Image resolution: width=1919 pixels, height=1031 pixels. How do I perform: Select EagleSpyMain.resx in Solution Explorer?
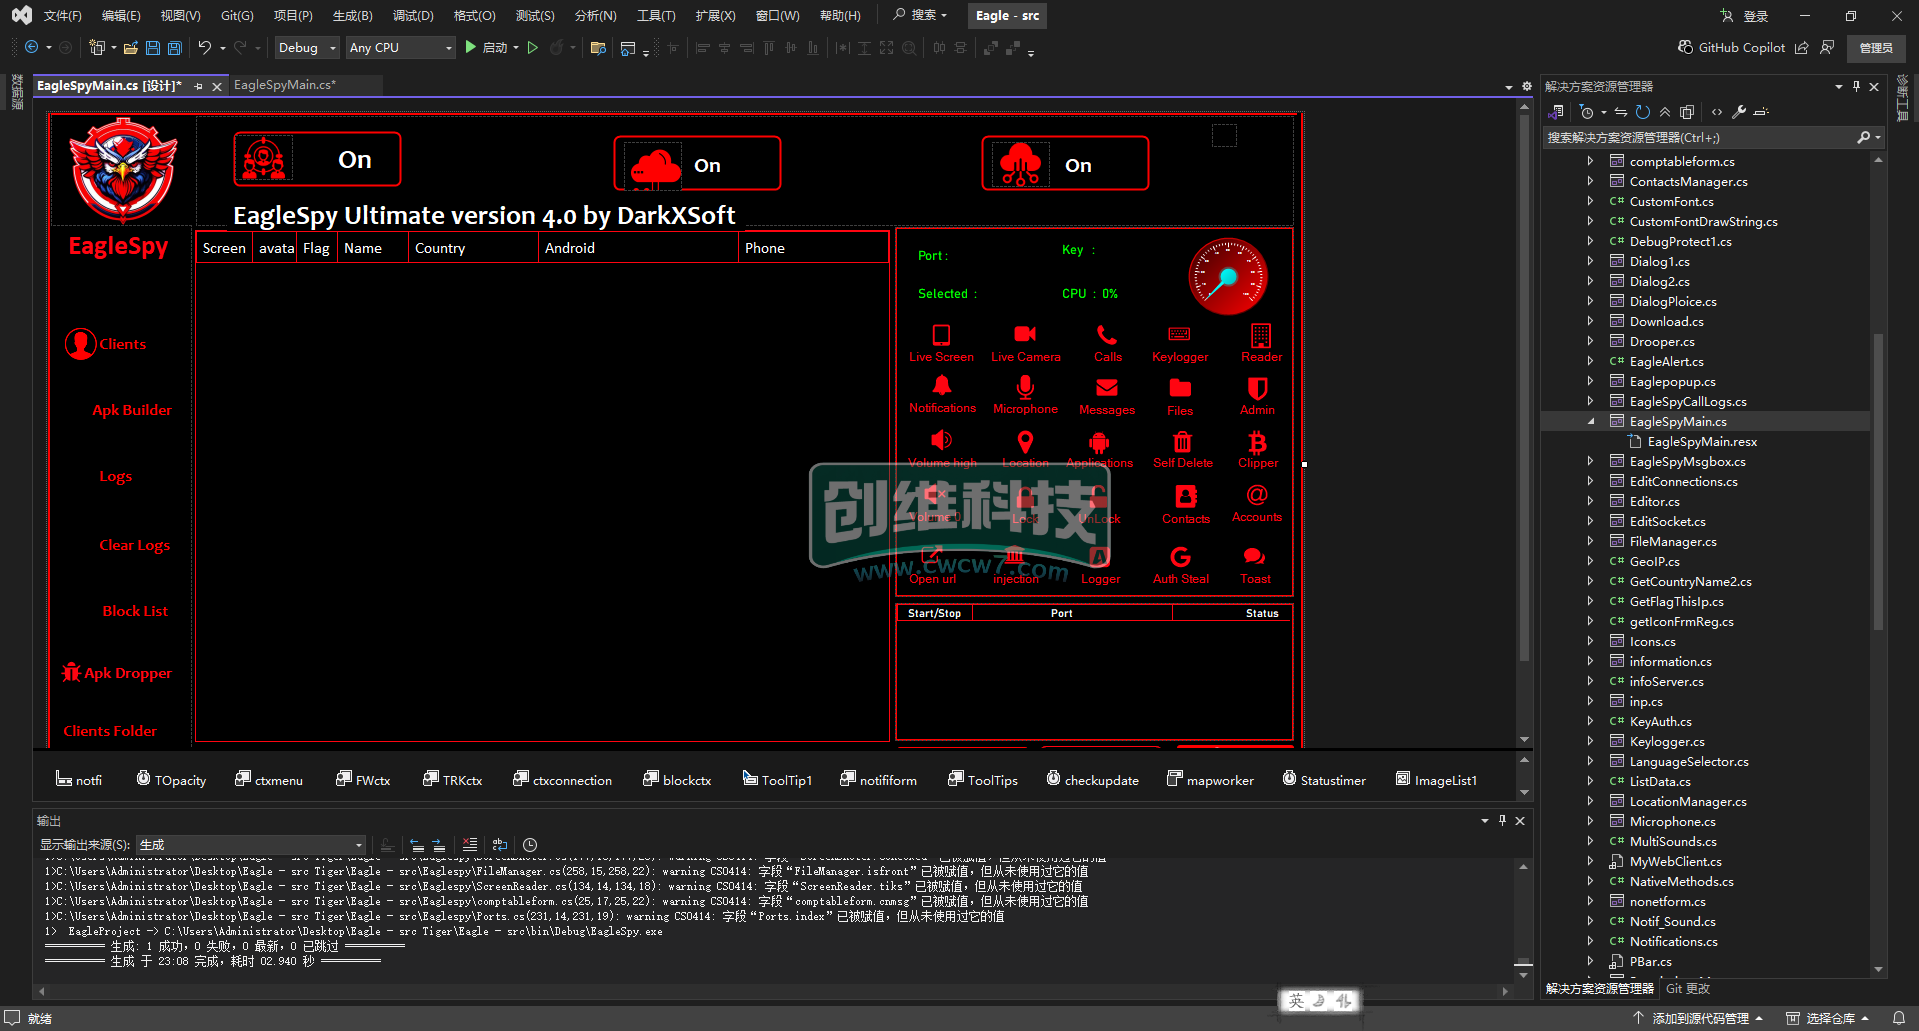(1702, 441)
